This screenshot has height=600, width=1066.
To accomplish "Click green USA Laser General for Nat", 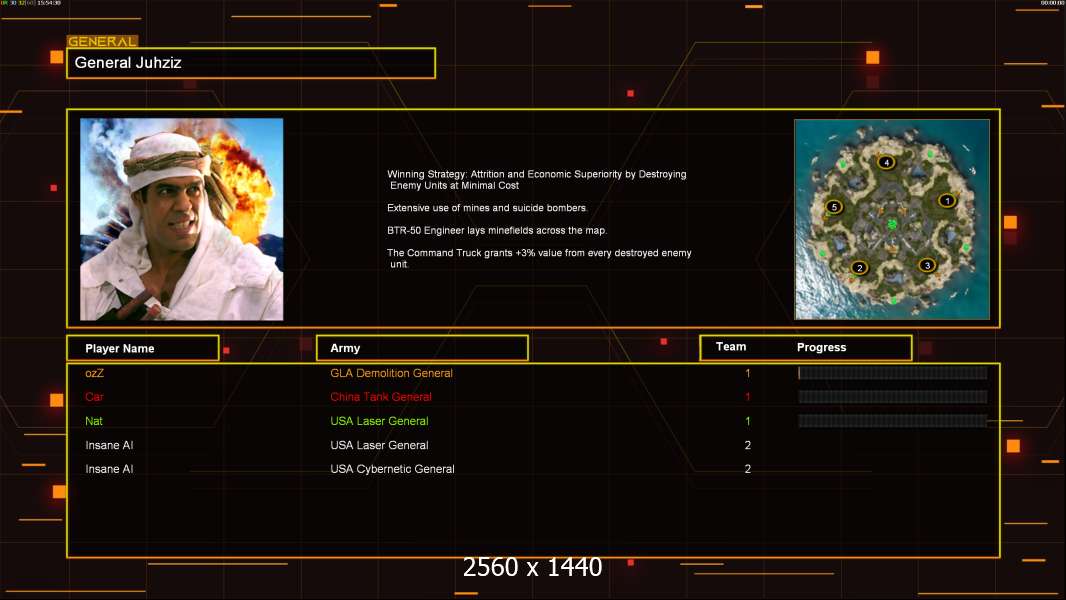I will 379,421.
